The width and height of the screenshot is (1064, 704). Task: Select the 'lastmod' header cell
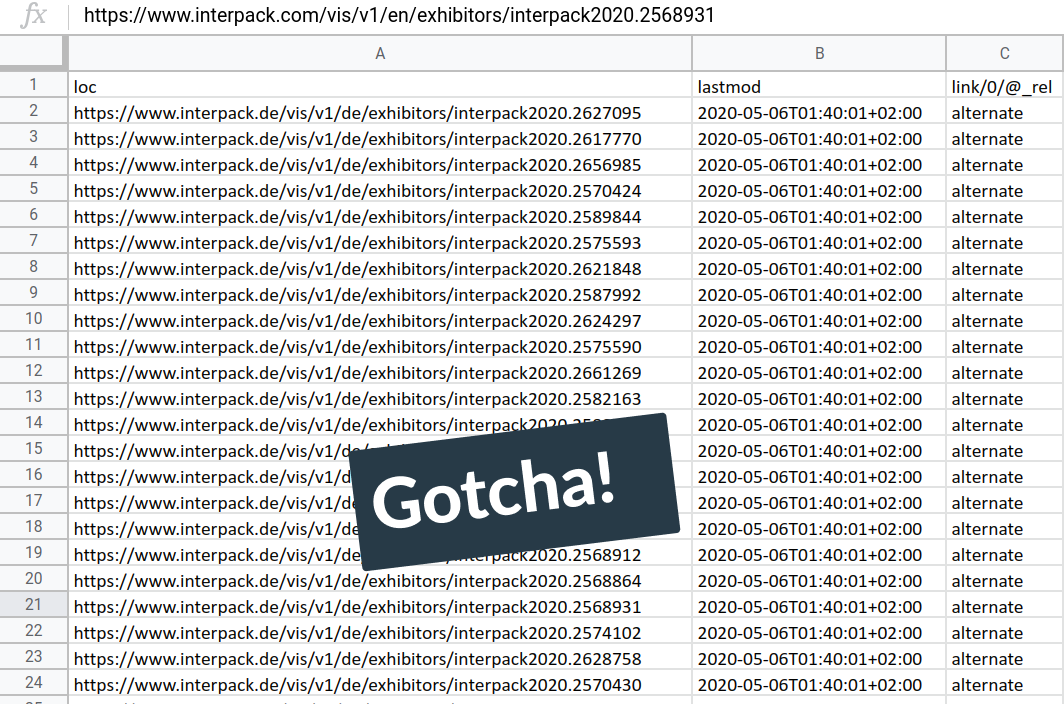[819, 86]
